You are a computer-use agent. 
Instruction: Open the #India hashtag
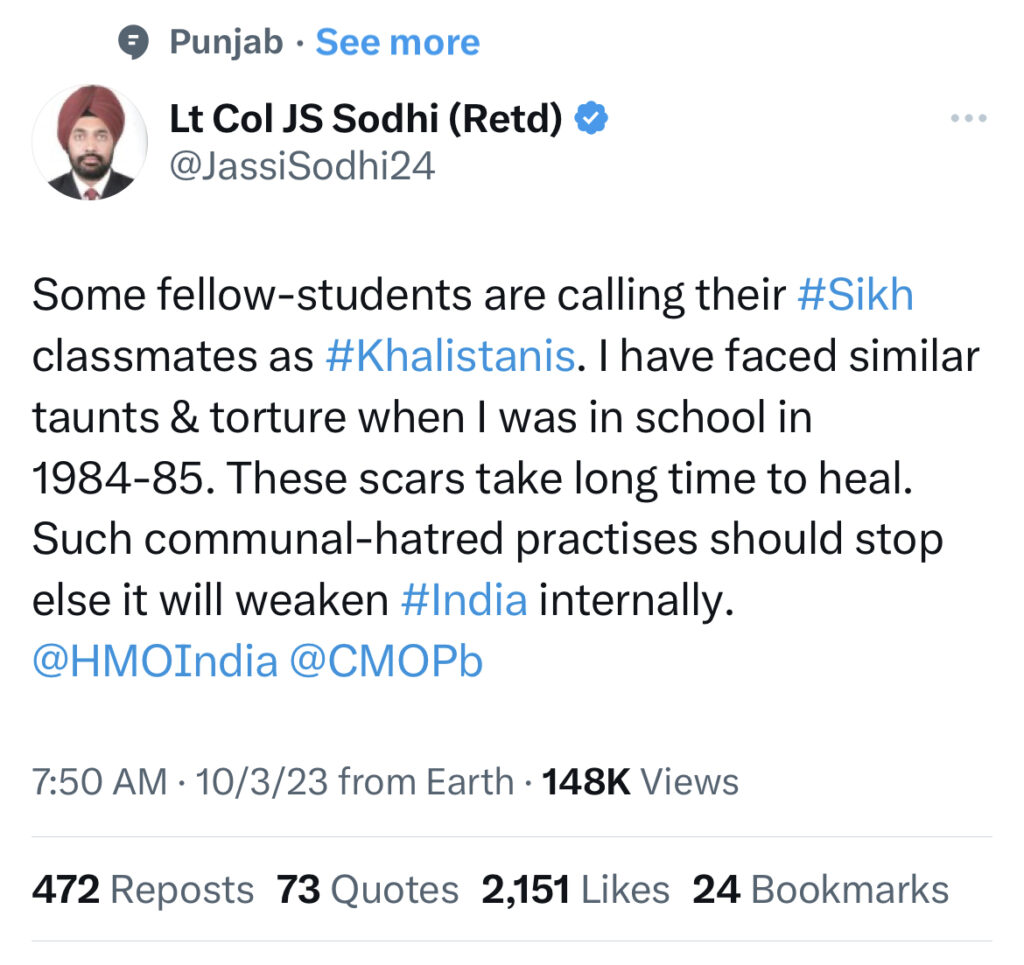click(463, 600)
